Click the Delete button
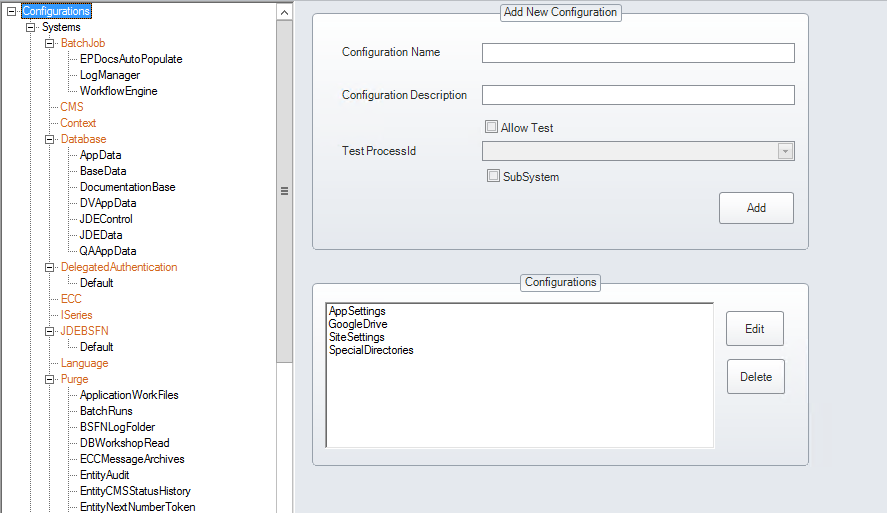The image size is (887, 513). [x=756, y=377]
